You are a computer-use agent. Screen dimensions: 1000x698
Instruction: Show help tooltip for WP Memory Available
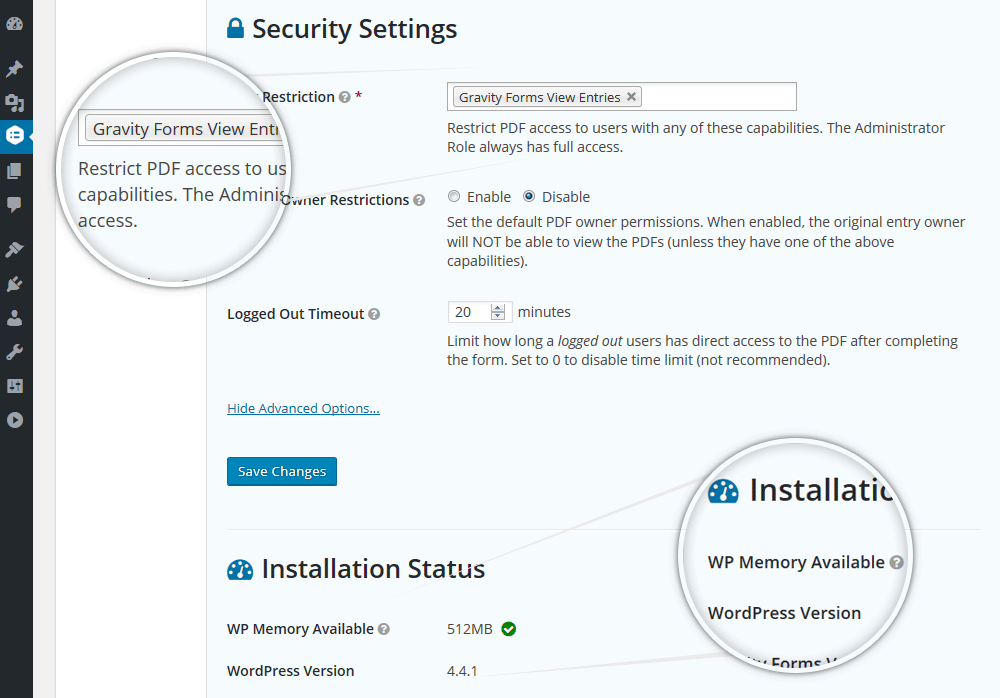[x=384, y=629]
